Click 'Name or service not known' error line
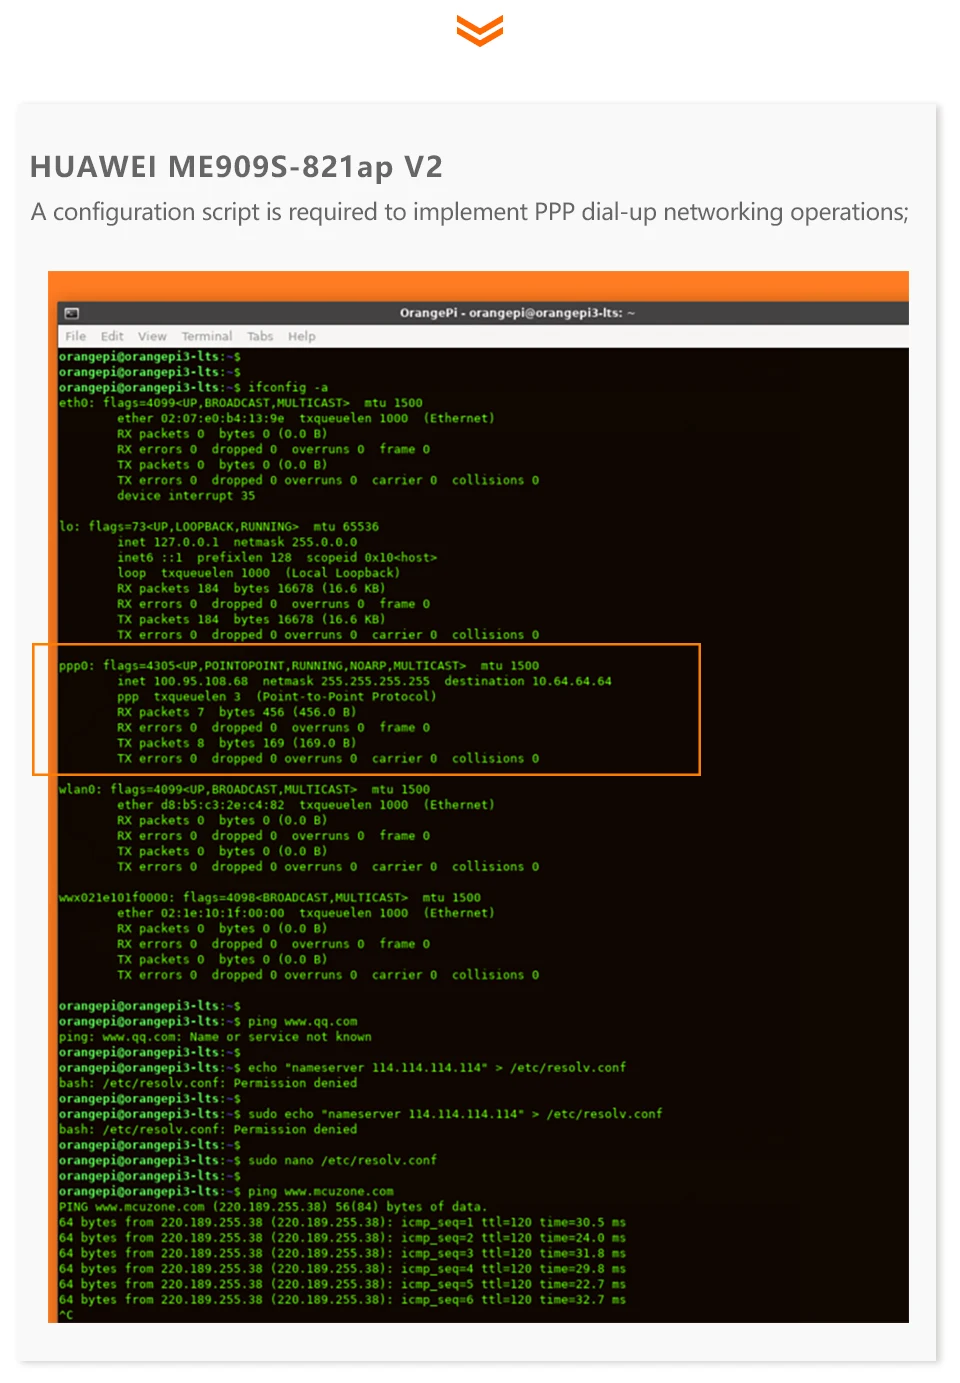The image size is (960, 1383). 215,1037
